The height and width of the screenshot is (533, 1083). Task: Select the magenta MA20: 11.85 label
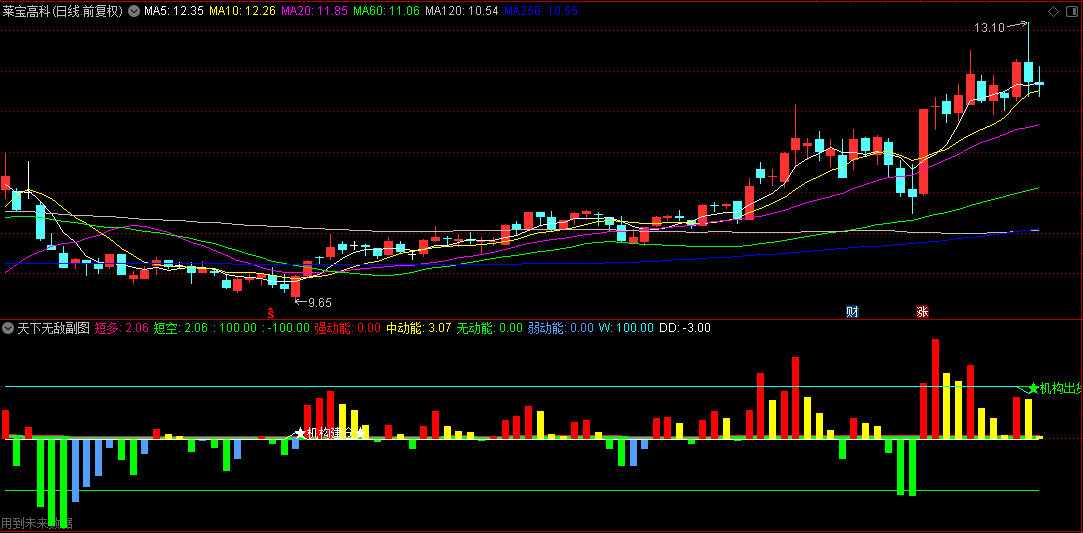click(315, 11)
